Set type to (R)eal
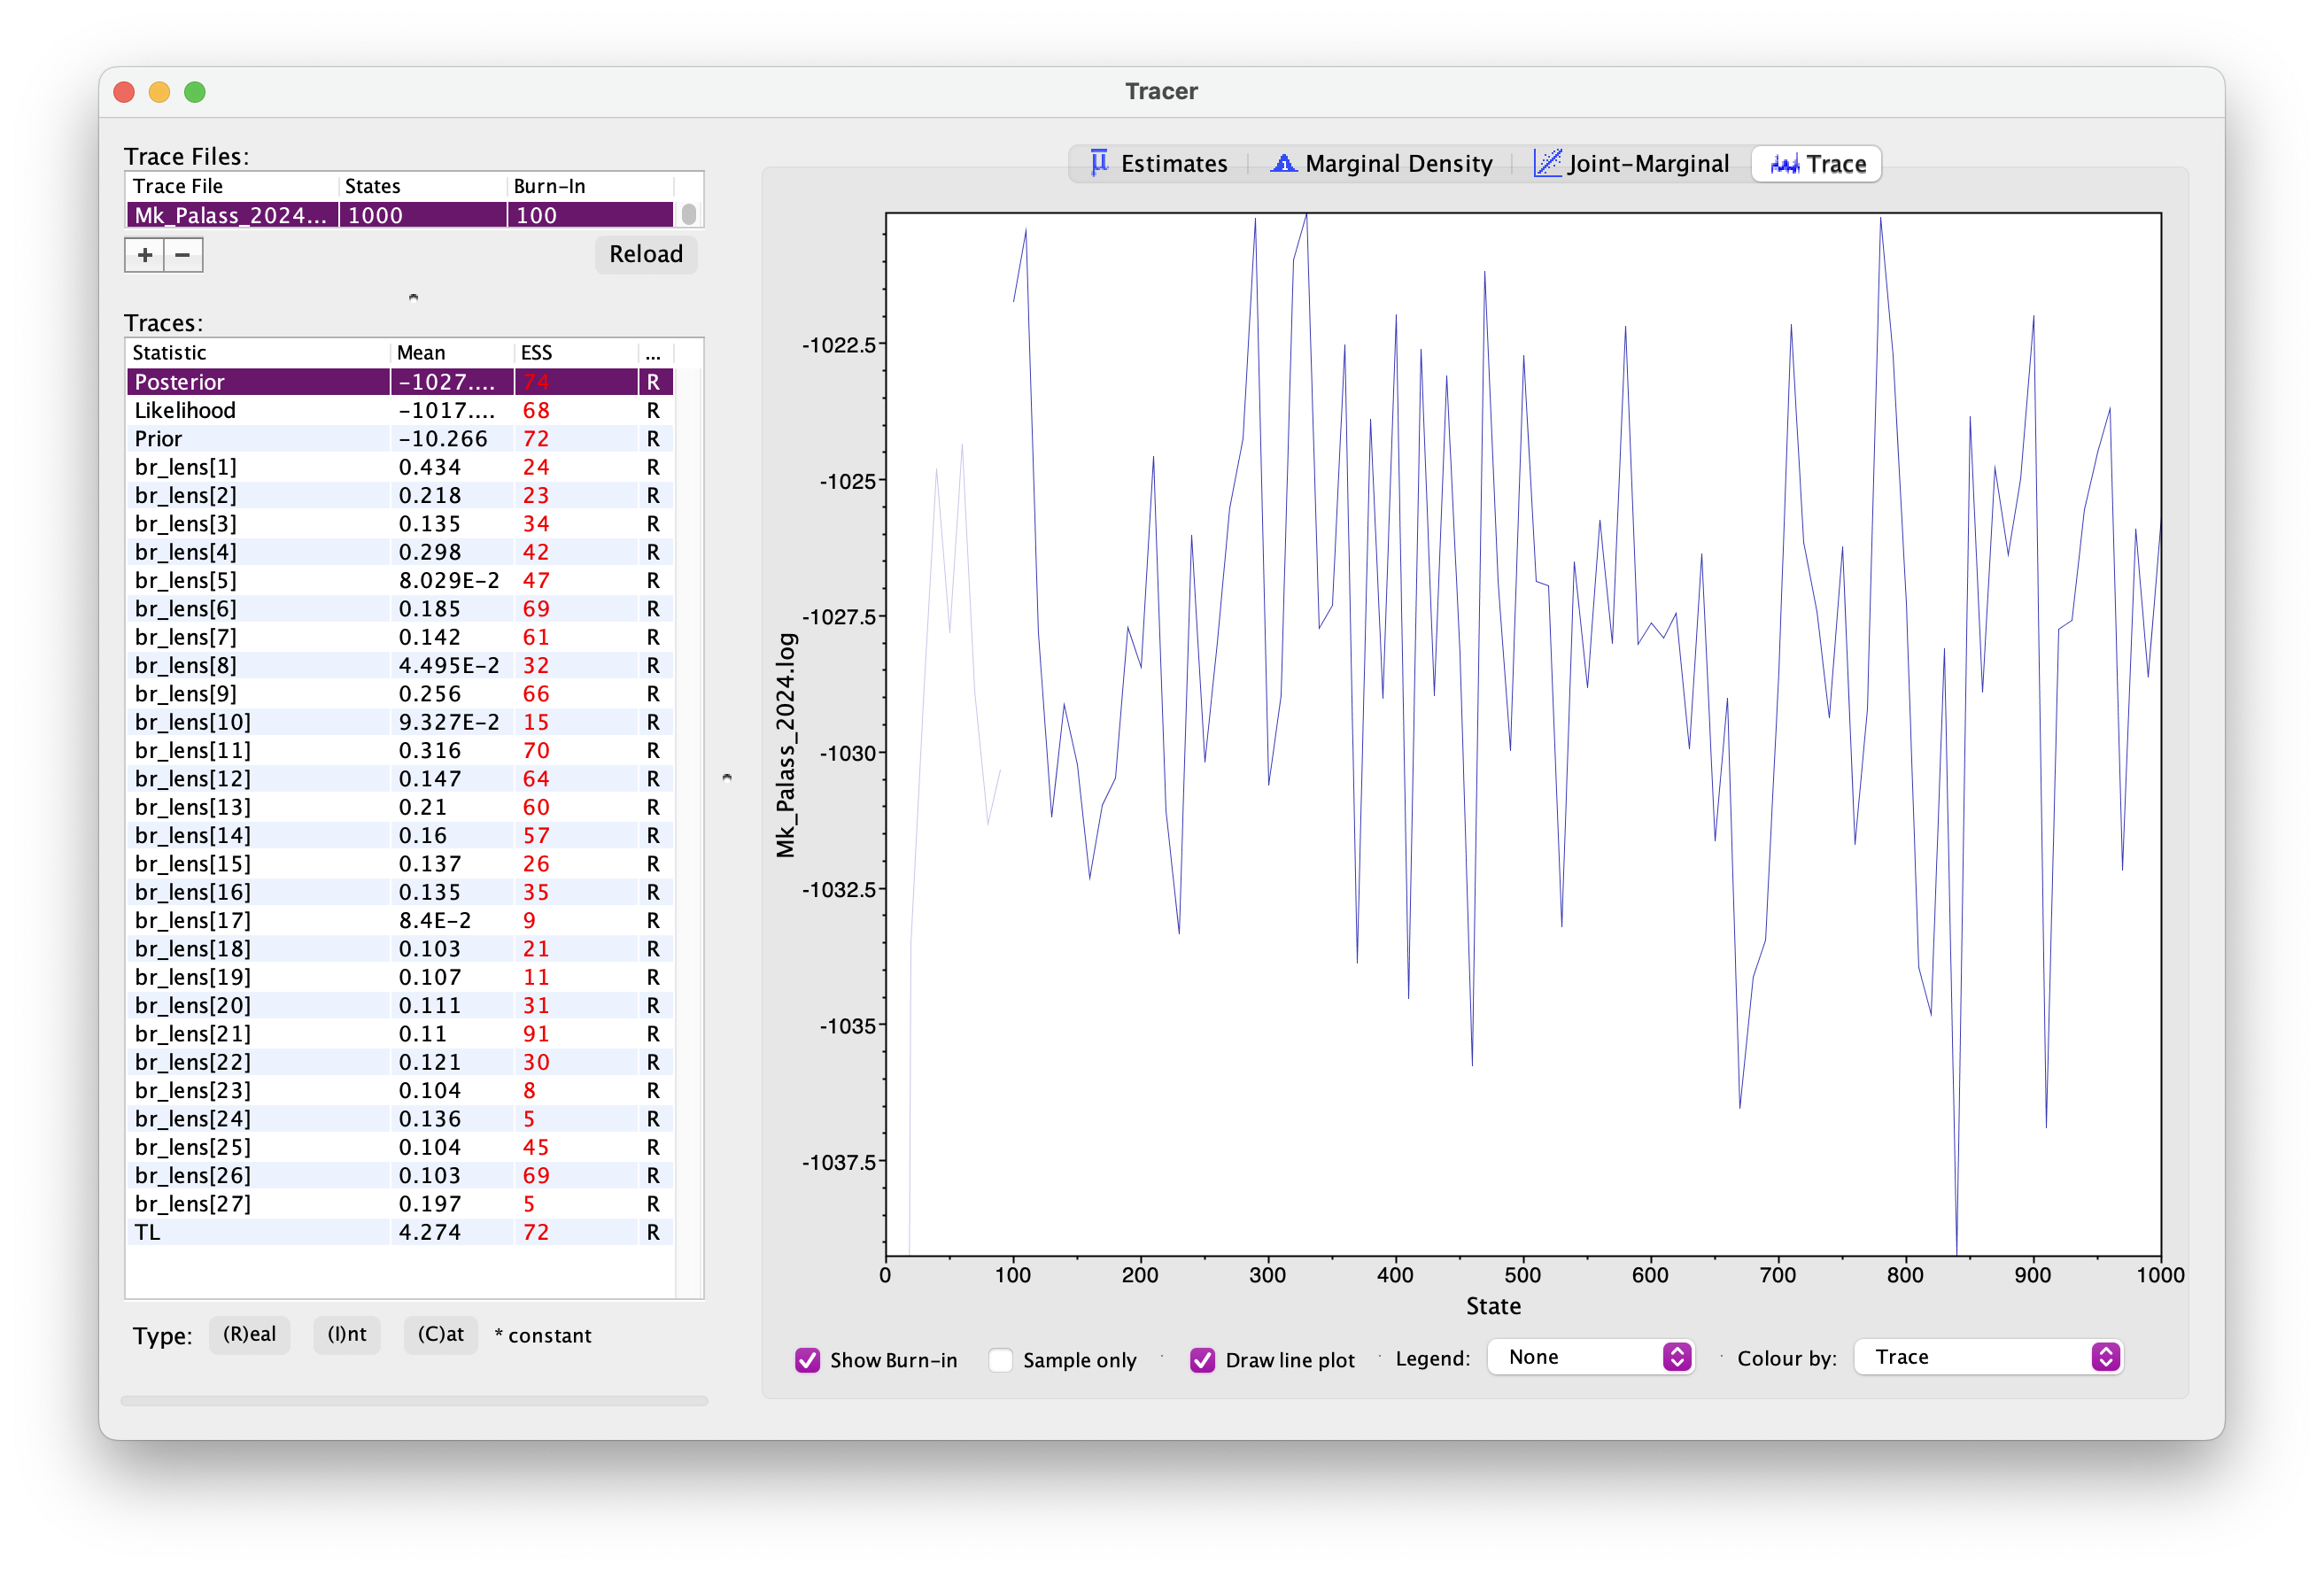Viewport: 2324px width, 1571px height. click(x=249, y=1334)
